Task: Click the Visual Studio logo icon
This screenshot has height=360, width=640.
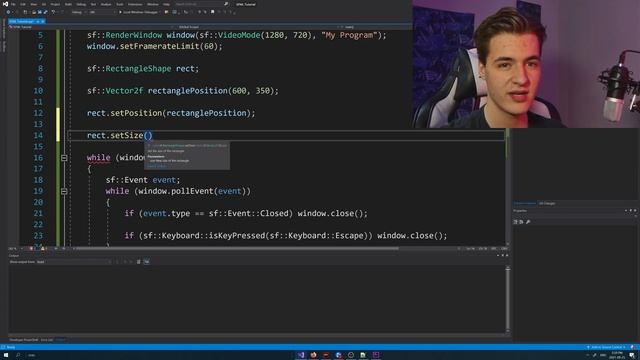Action: 5,4
